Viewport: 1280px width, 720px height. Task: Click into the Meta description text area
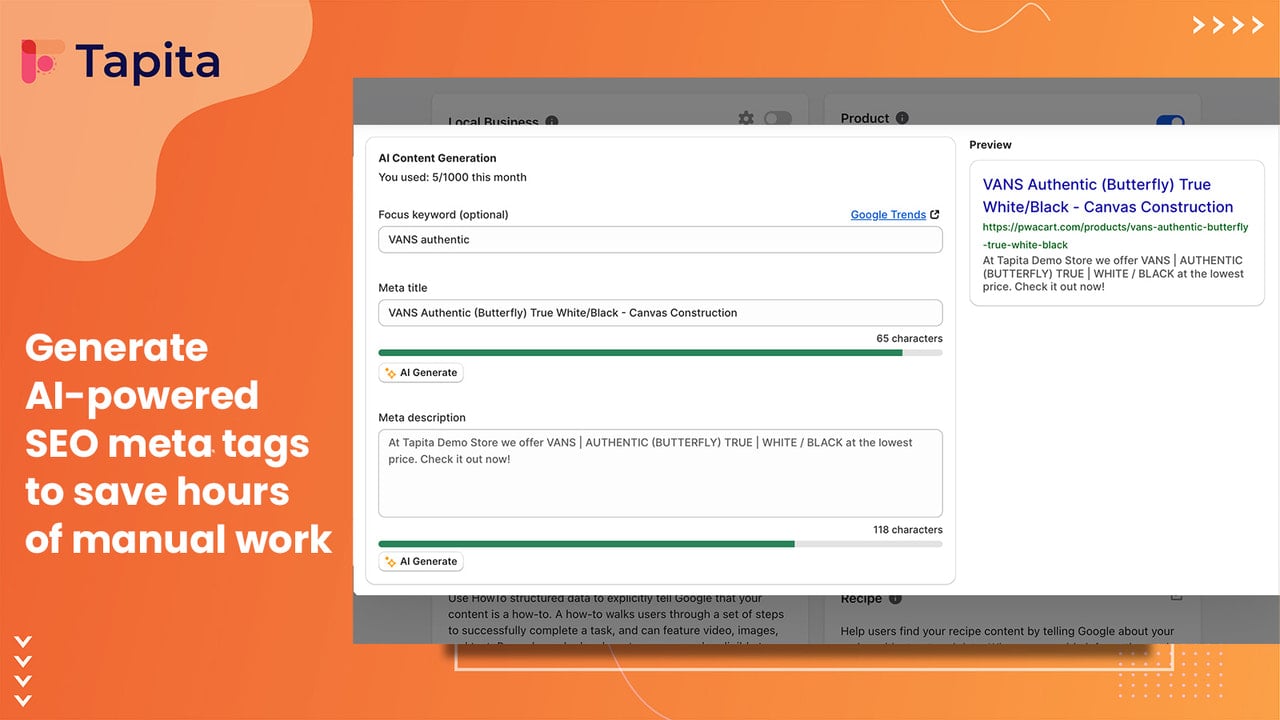tap(660, 473)
